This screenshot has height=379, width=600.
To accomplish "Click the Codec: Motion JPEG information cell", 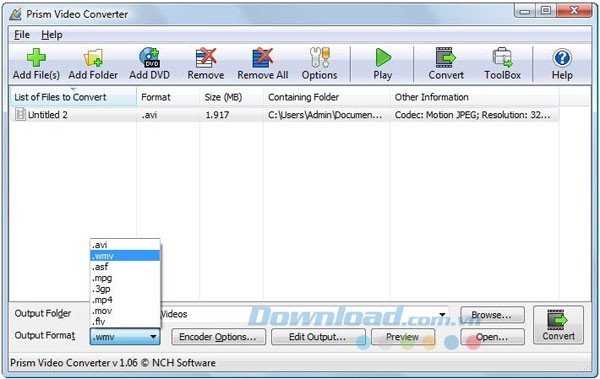I will (x=473, y=114).
